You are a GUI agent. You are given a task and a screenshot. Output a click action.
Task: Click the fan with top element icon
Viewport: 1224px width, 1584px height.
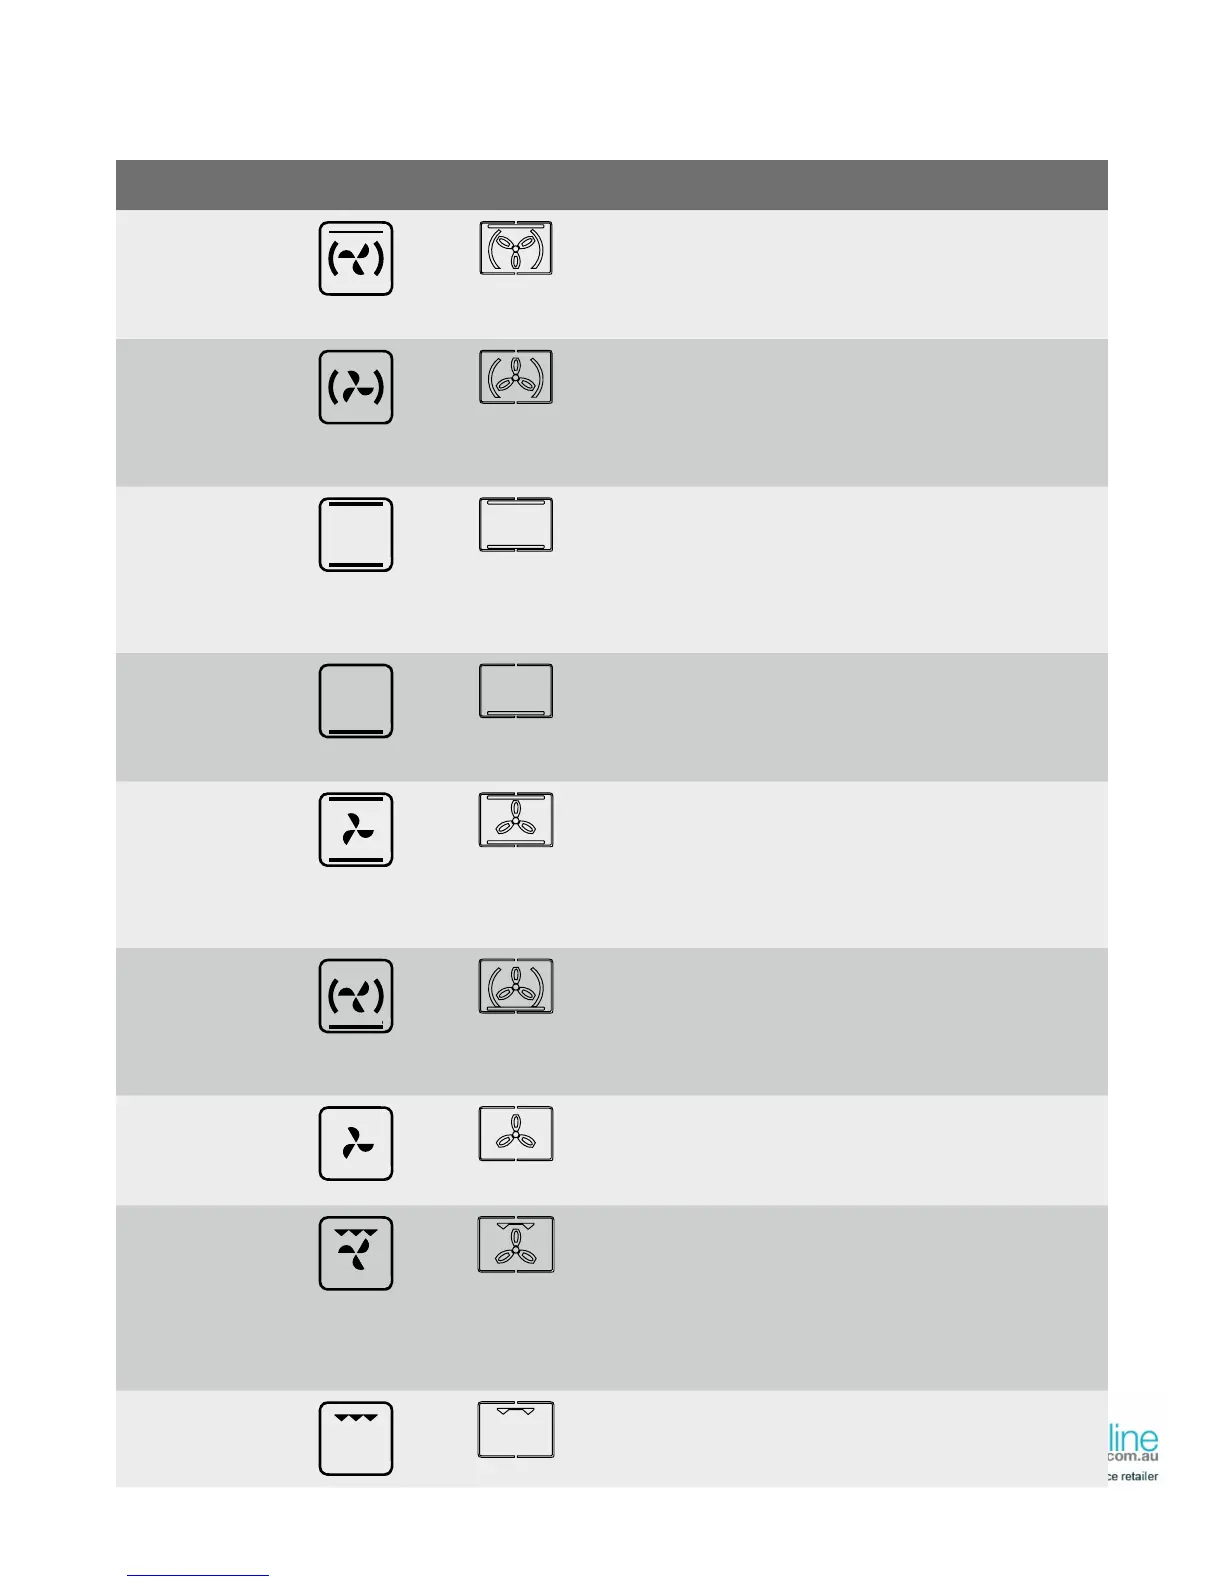[x=355, y=259]
